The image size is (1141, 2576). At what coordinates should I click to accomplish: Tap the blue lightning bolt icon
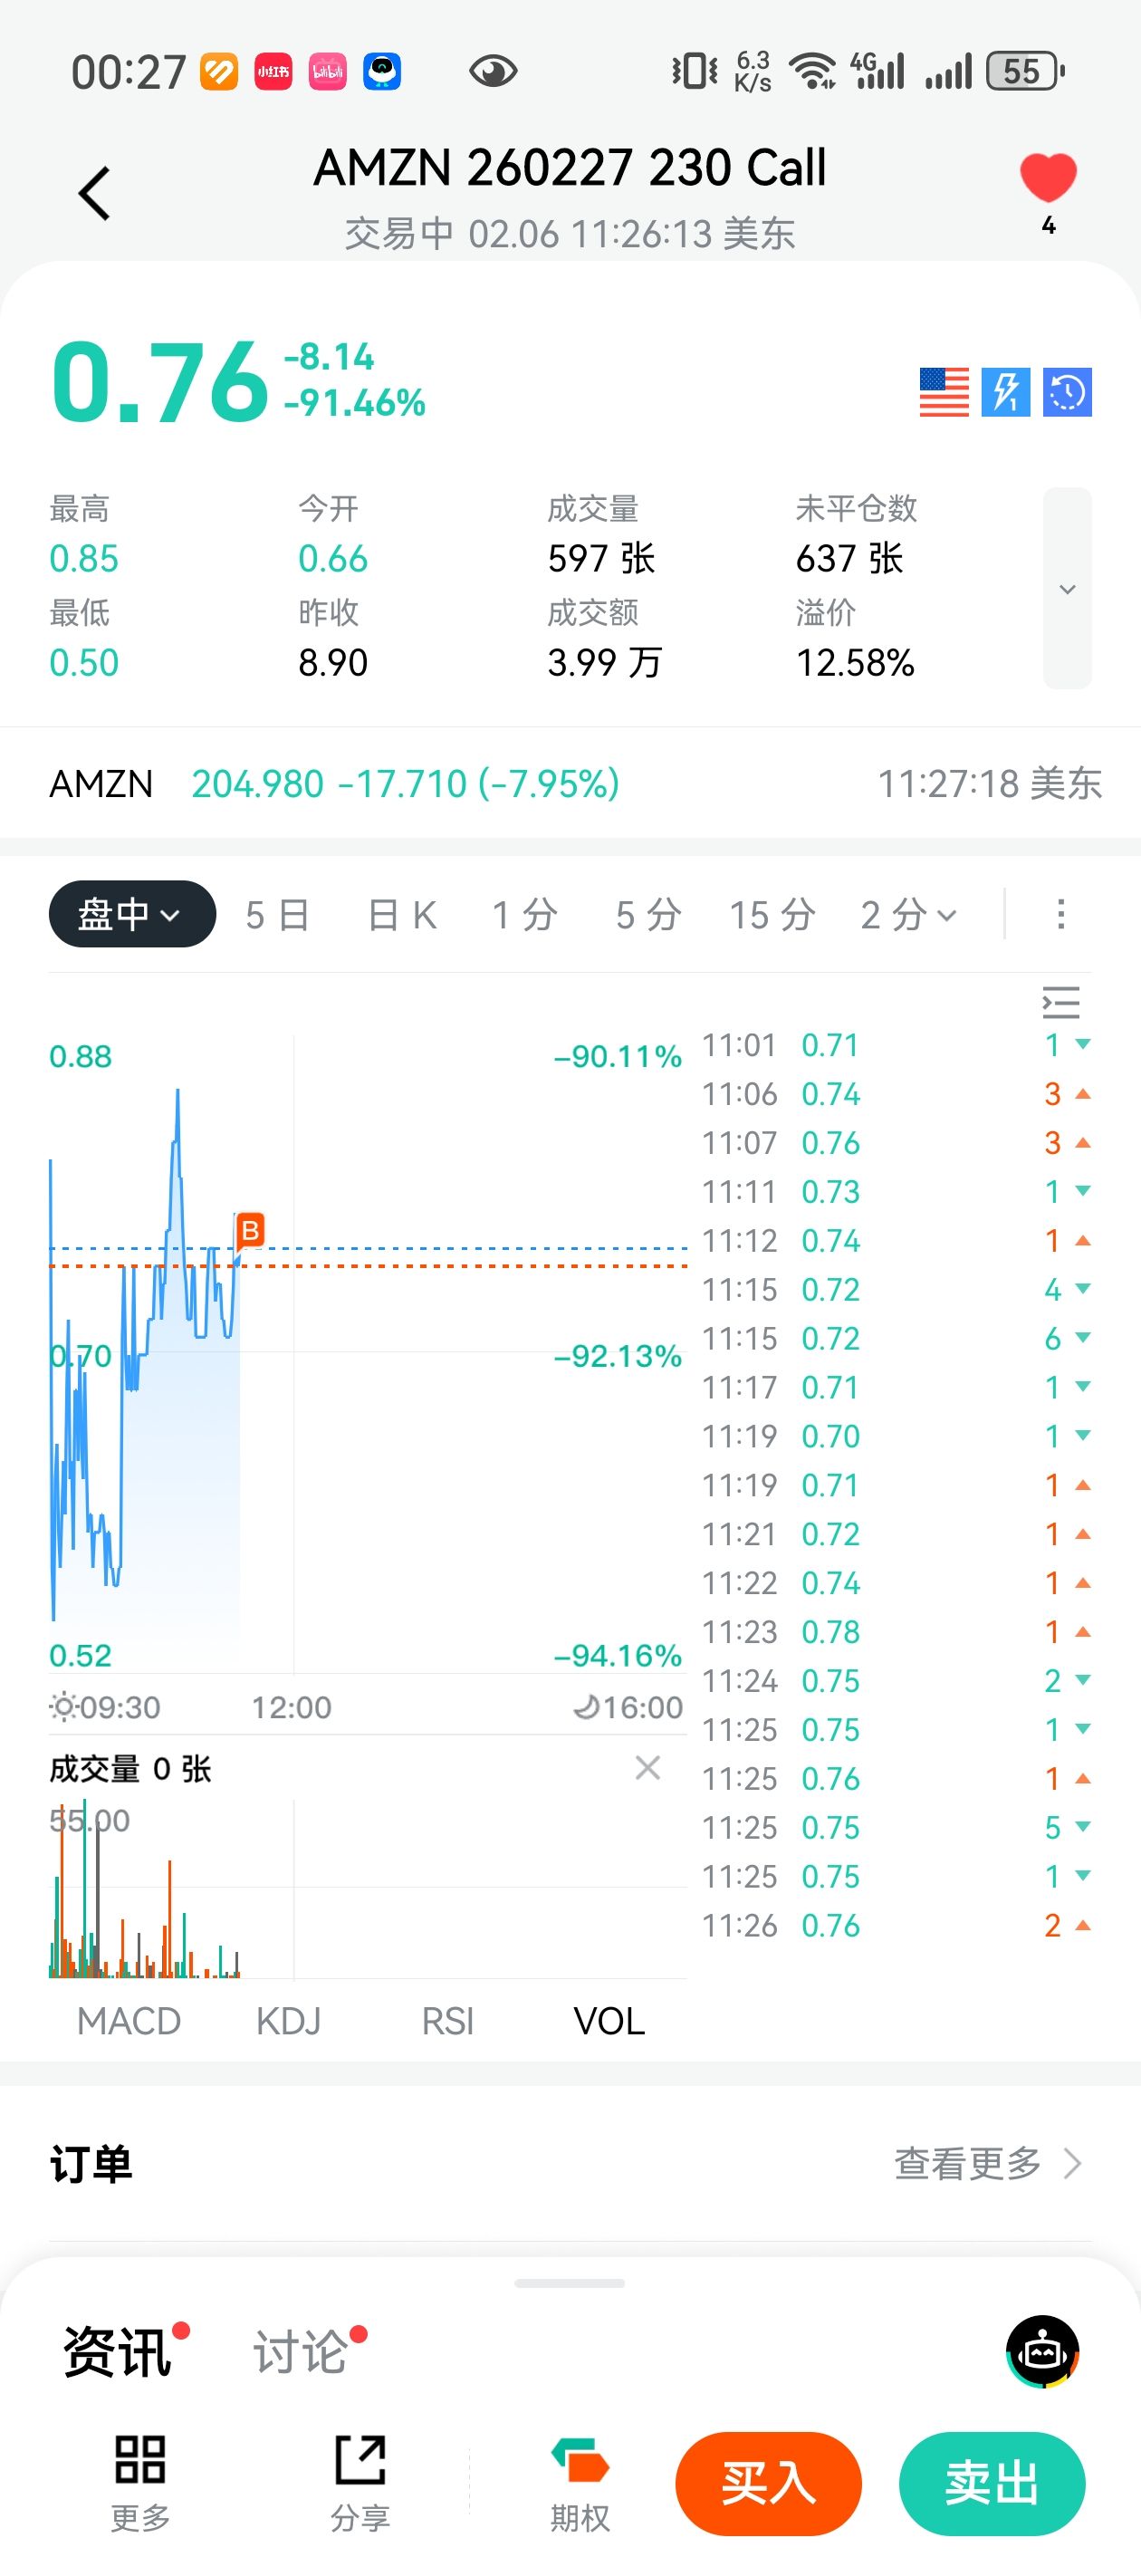[x=1005, y=392]
